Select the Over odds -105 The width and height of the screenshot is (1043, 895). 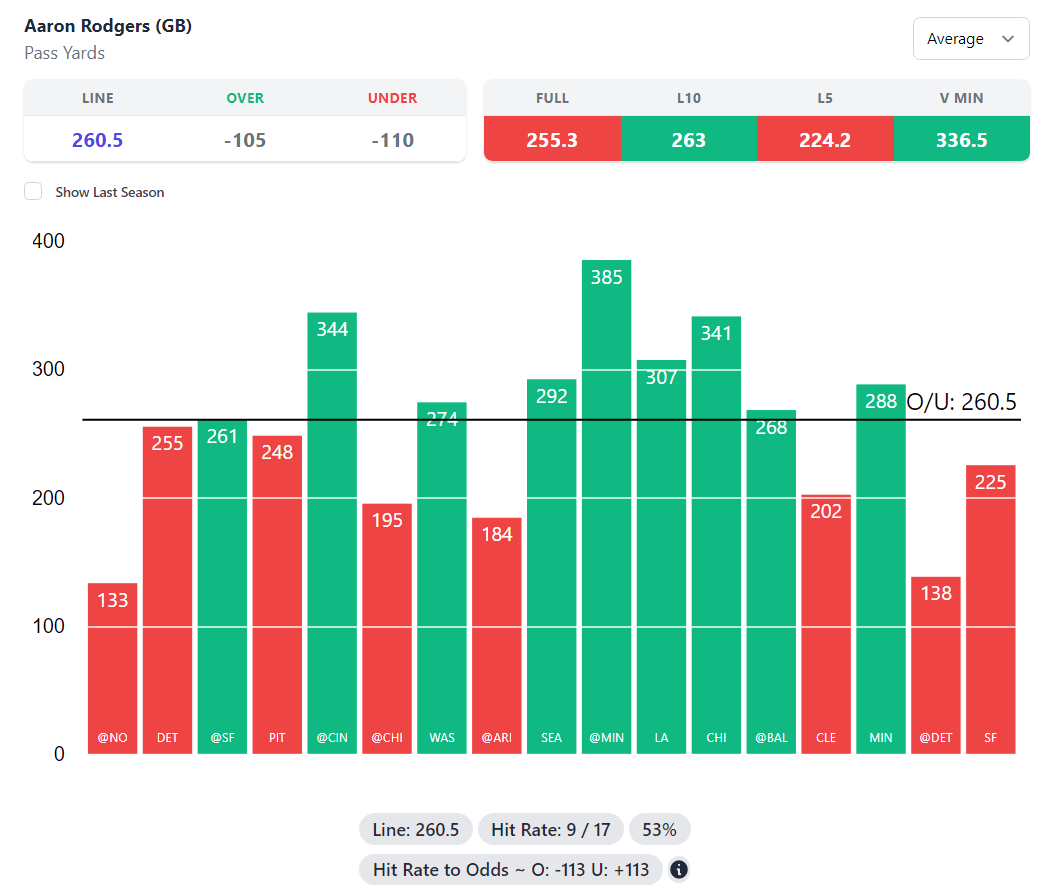(245, 140)
